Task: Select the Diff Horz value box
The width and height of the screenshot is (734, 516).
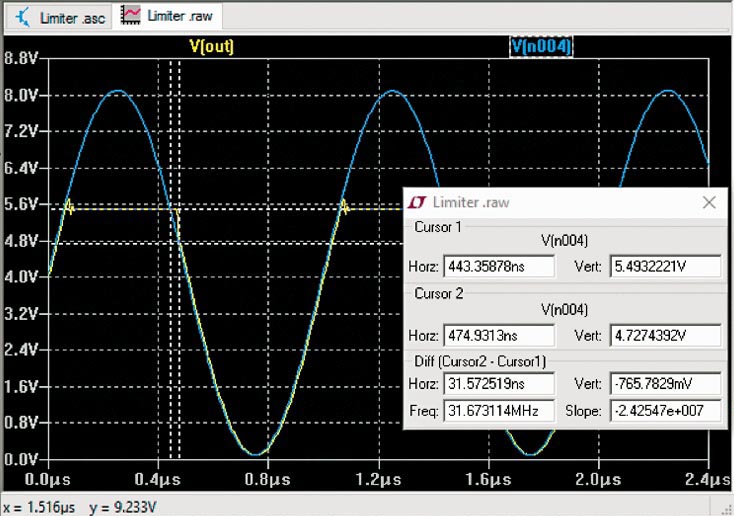Action: 498,384
